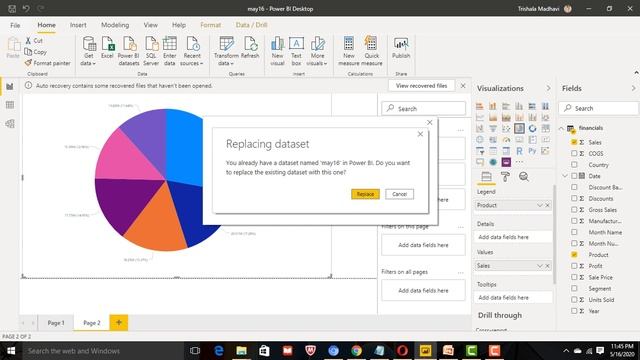Select the stacked bar chart visual
This screenshot has height=360, width=640.
480,106
